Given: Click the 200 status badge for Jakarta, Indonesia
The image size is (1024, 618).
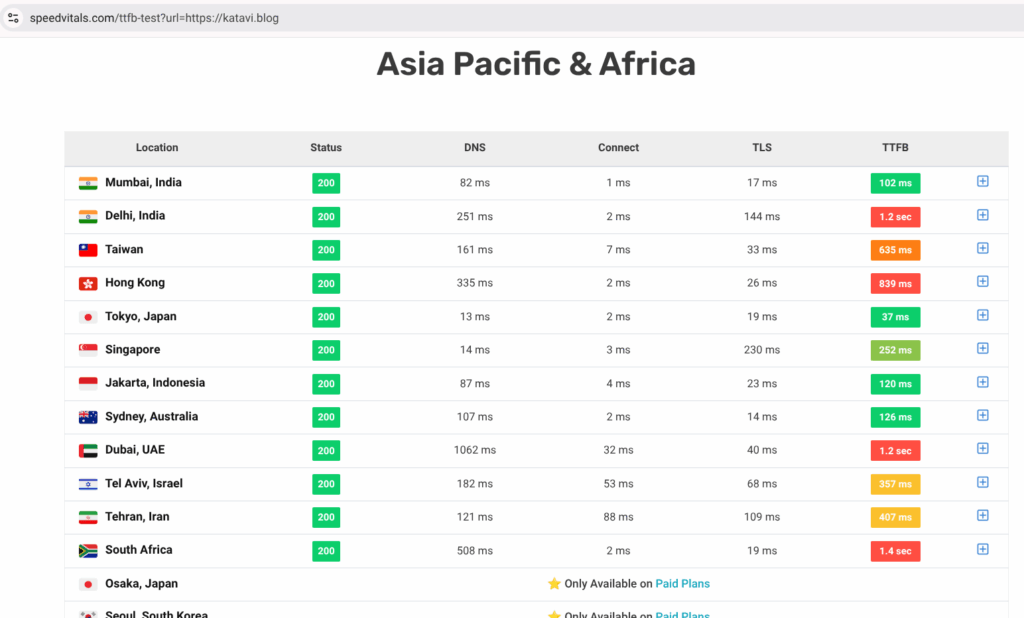Looking at the screenshot, I should [x=325, y=383].
